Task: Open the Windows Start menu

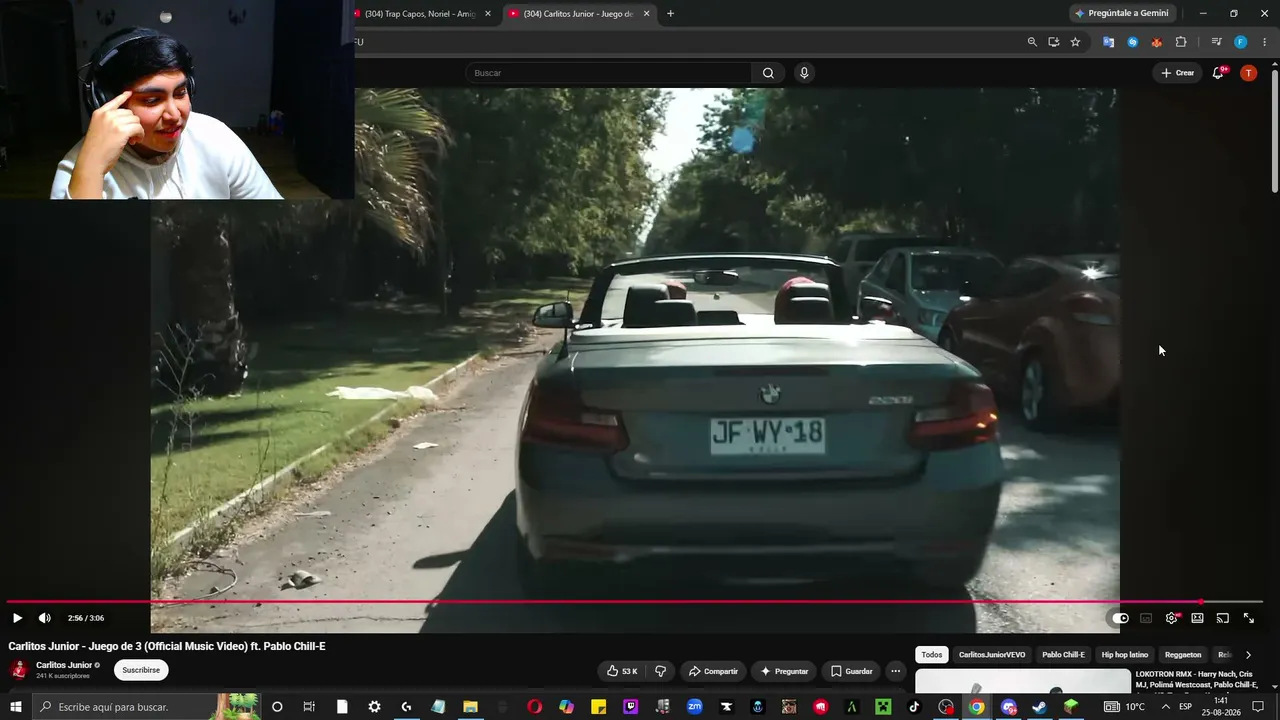Action: [15, 707]
